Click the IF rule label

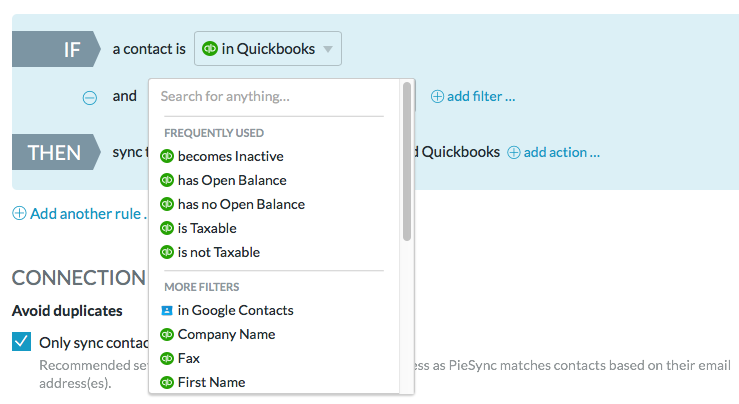[x=57, y=49]
